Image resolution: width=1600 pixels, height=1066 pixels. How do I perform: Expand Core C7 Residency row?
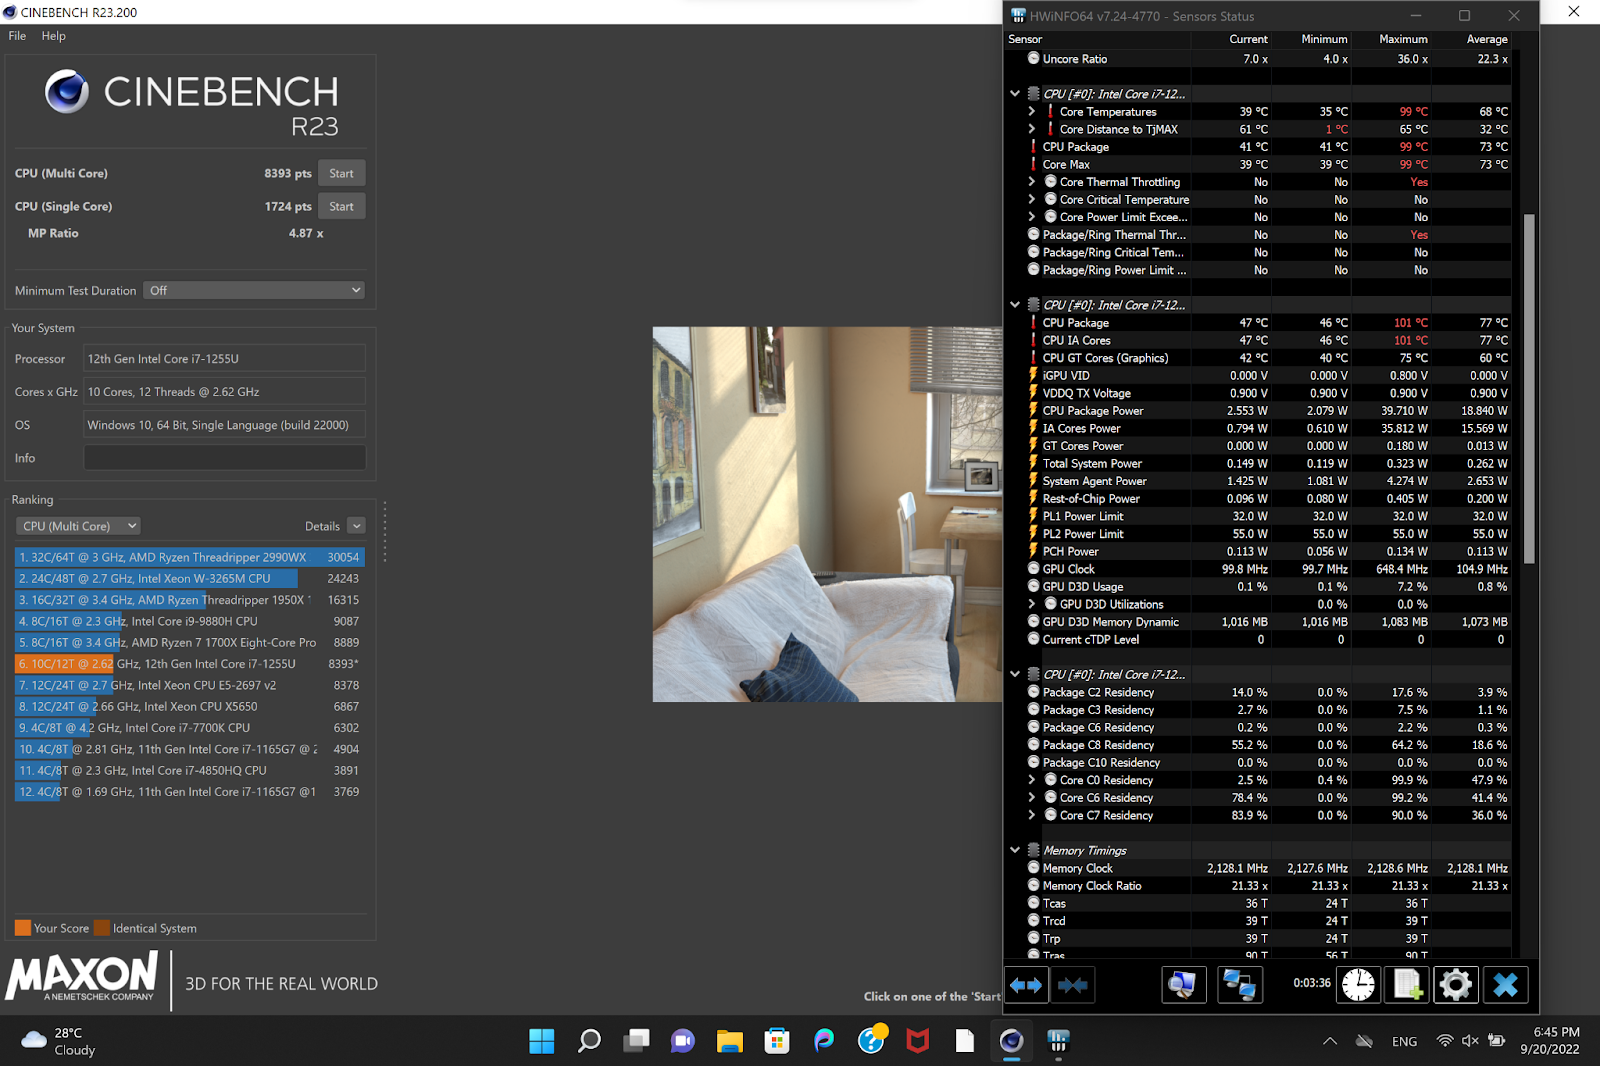[x=1031, y=815]
